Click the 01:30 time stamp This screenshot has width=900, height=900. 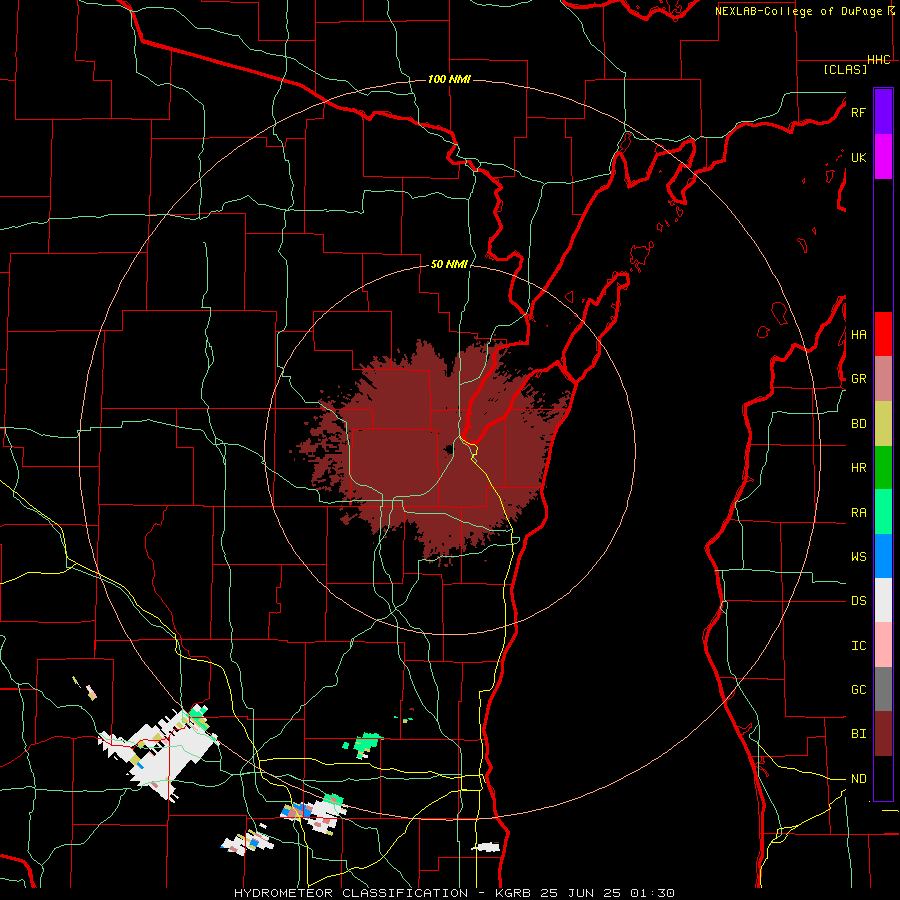tap(652, 893)
